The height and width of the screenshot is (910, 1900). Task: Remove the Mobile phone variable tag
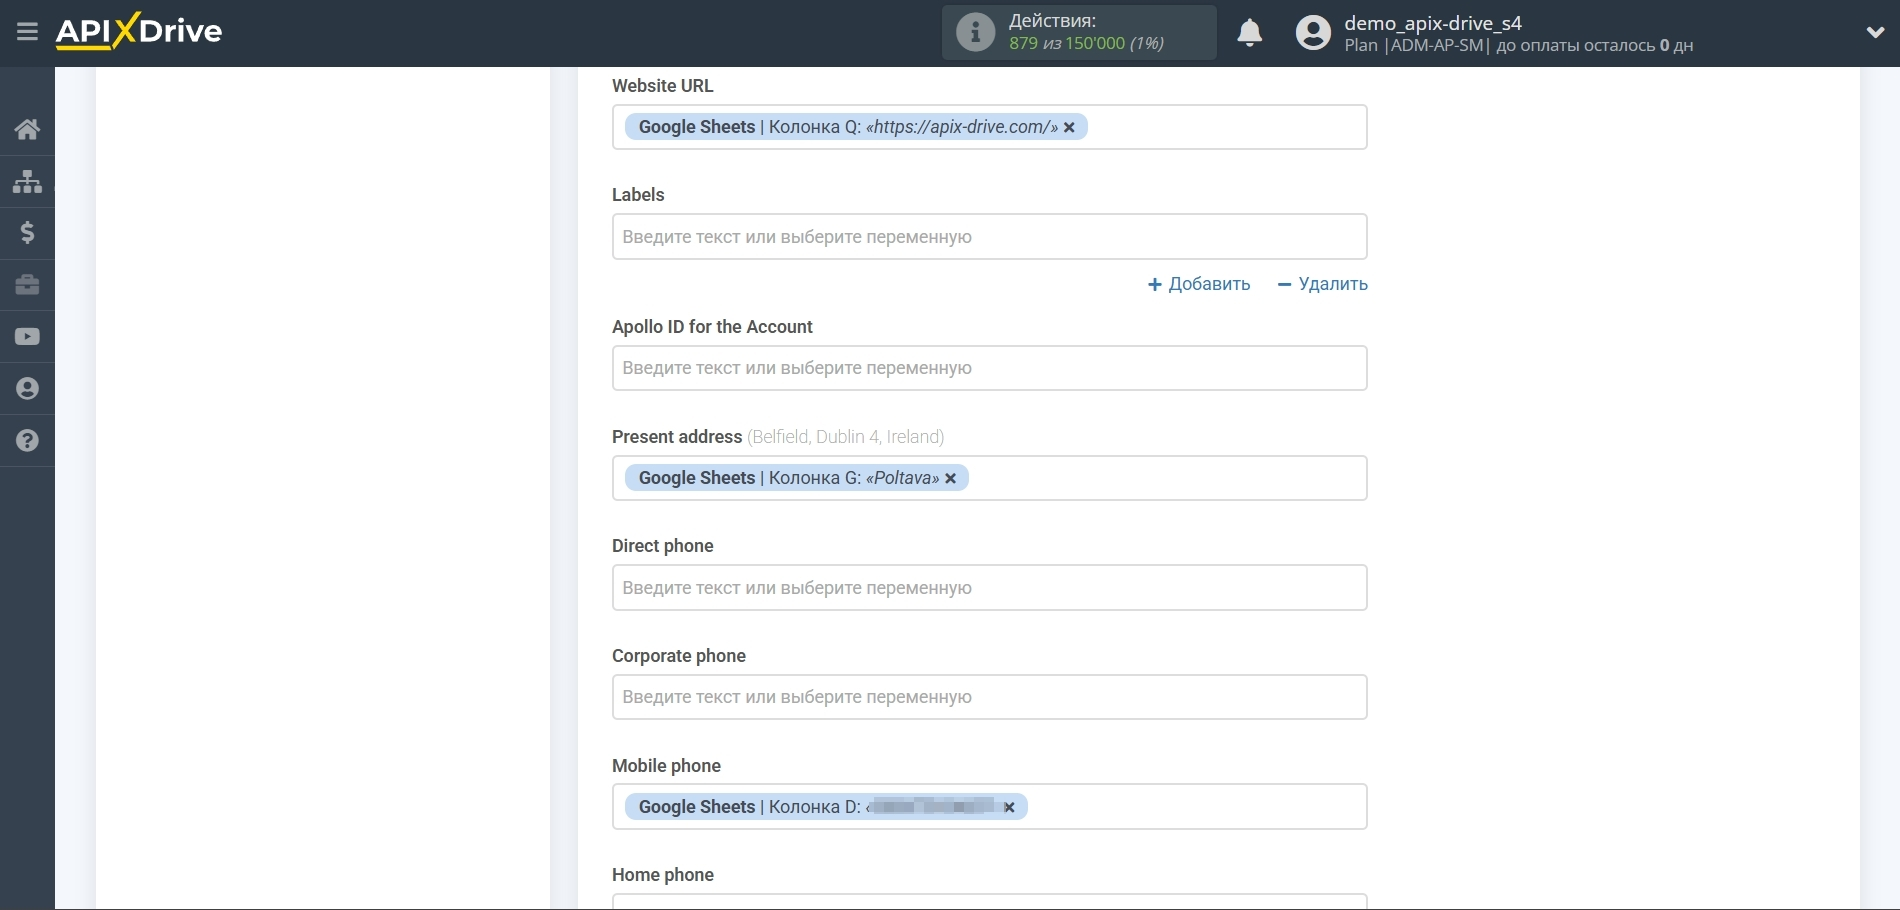(1010, 808)
